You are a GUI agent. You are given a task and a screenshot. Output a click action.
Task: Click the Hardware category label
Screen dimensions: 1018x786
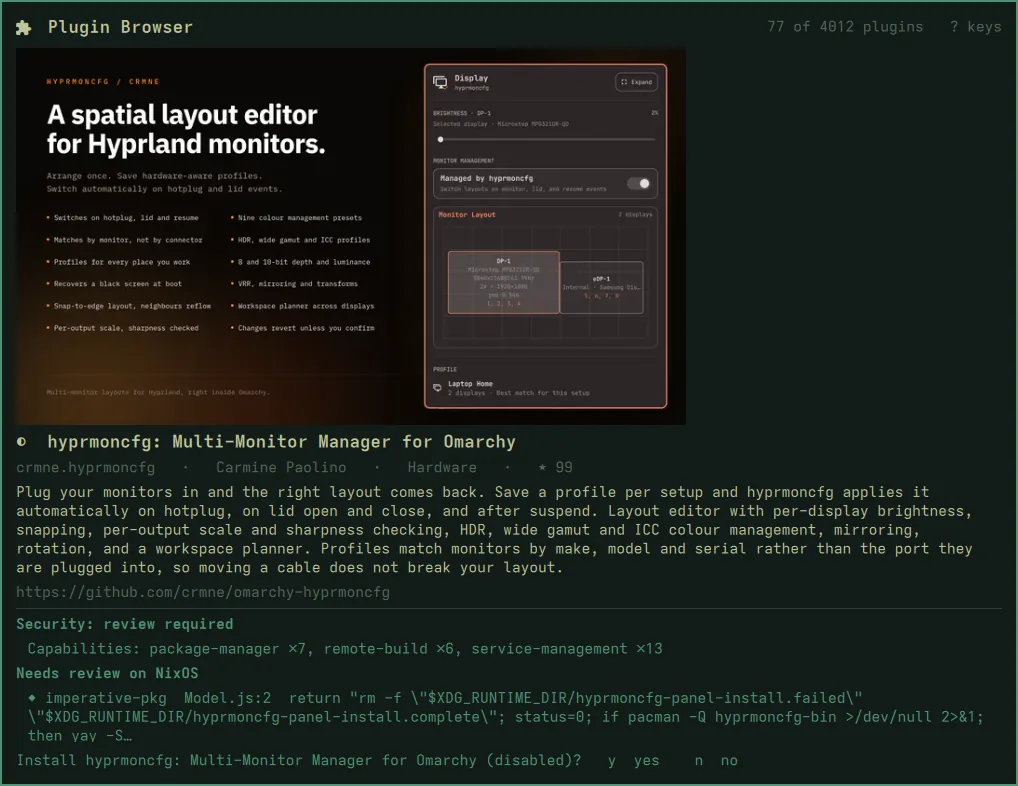pyautogui.click(x=442, y=467)
